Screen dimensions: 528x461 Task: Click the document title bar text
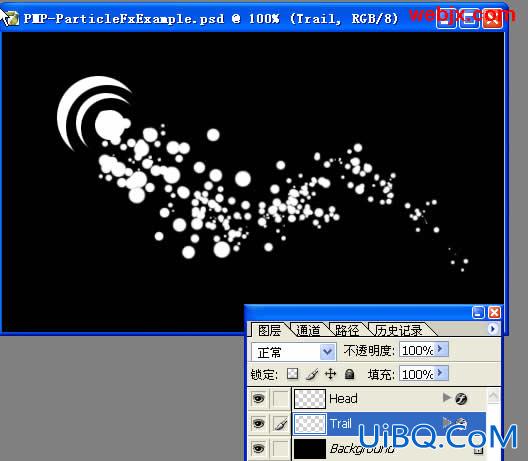point(211,19)
